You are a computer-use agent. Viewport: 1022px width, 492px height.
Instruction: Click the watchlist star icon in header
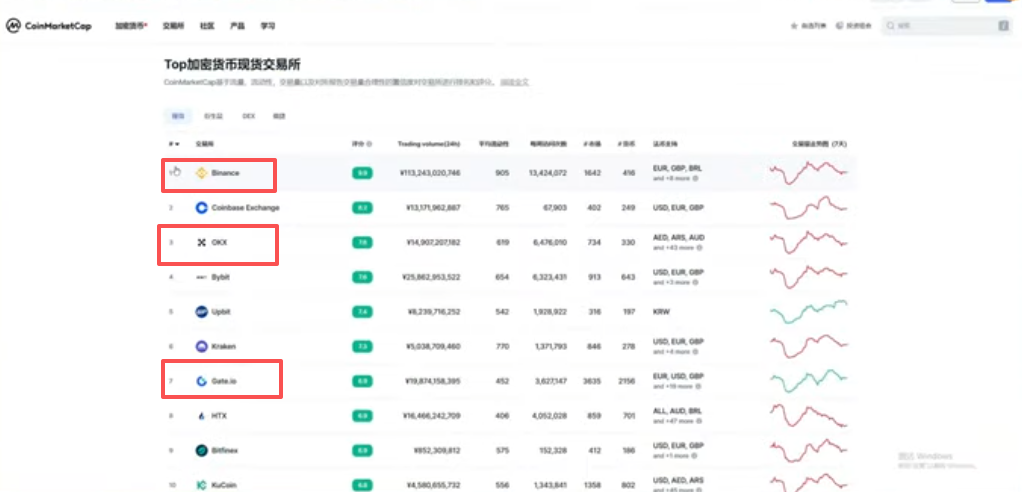coord(794,26)
